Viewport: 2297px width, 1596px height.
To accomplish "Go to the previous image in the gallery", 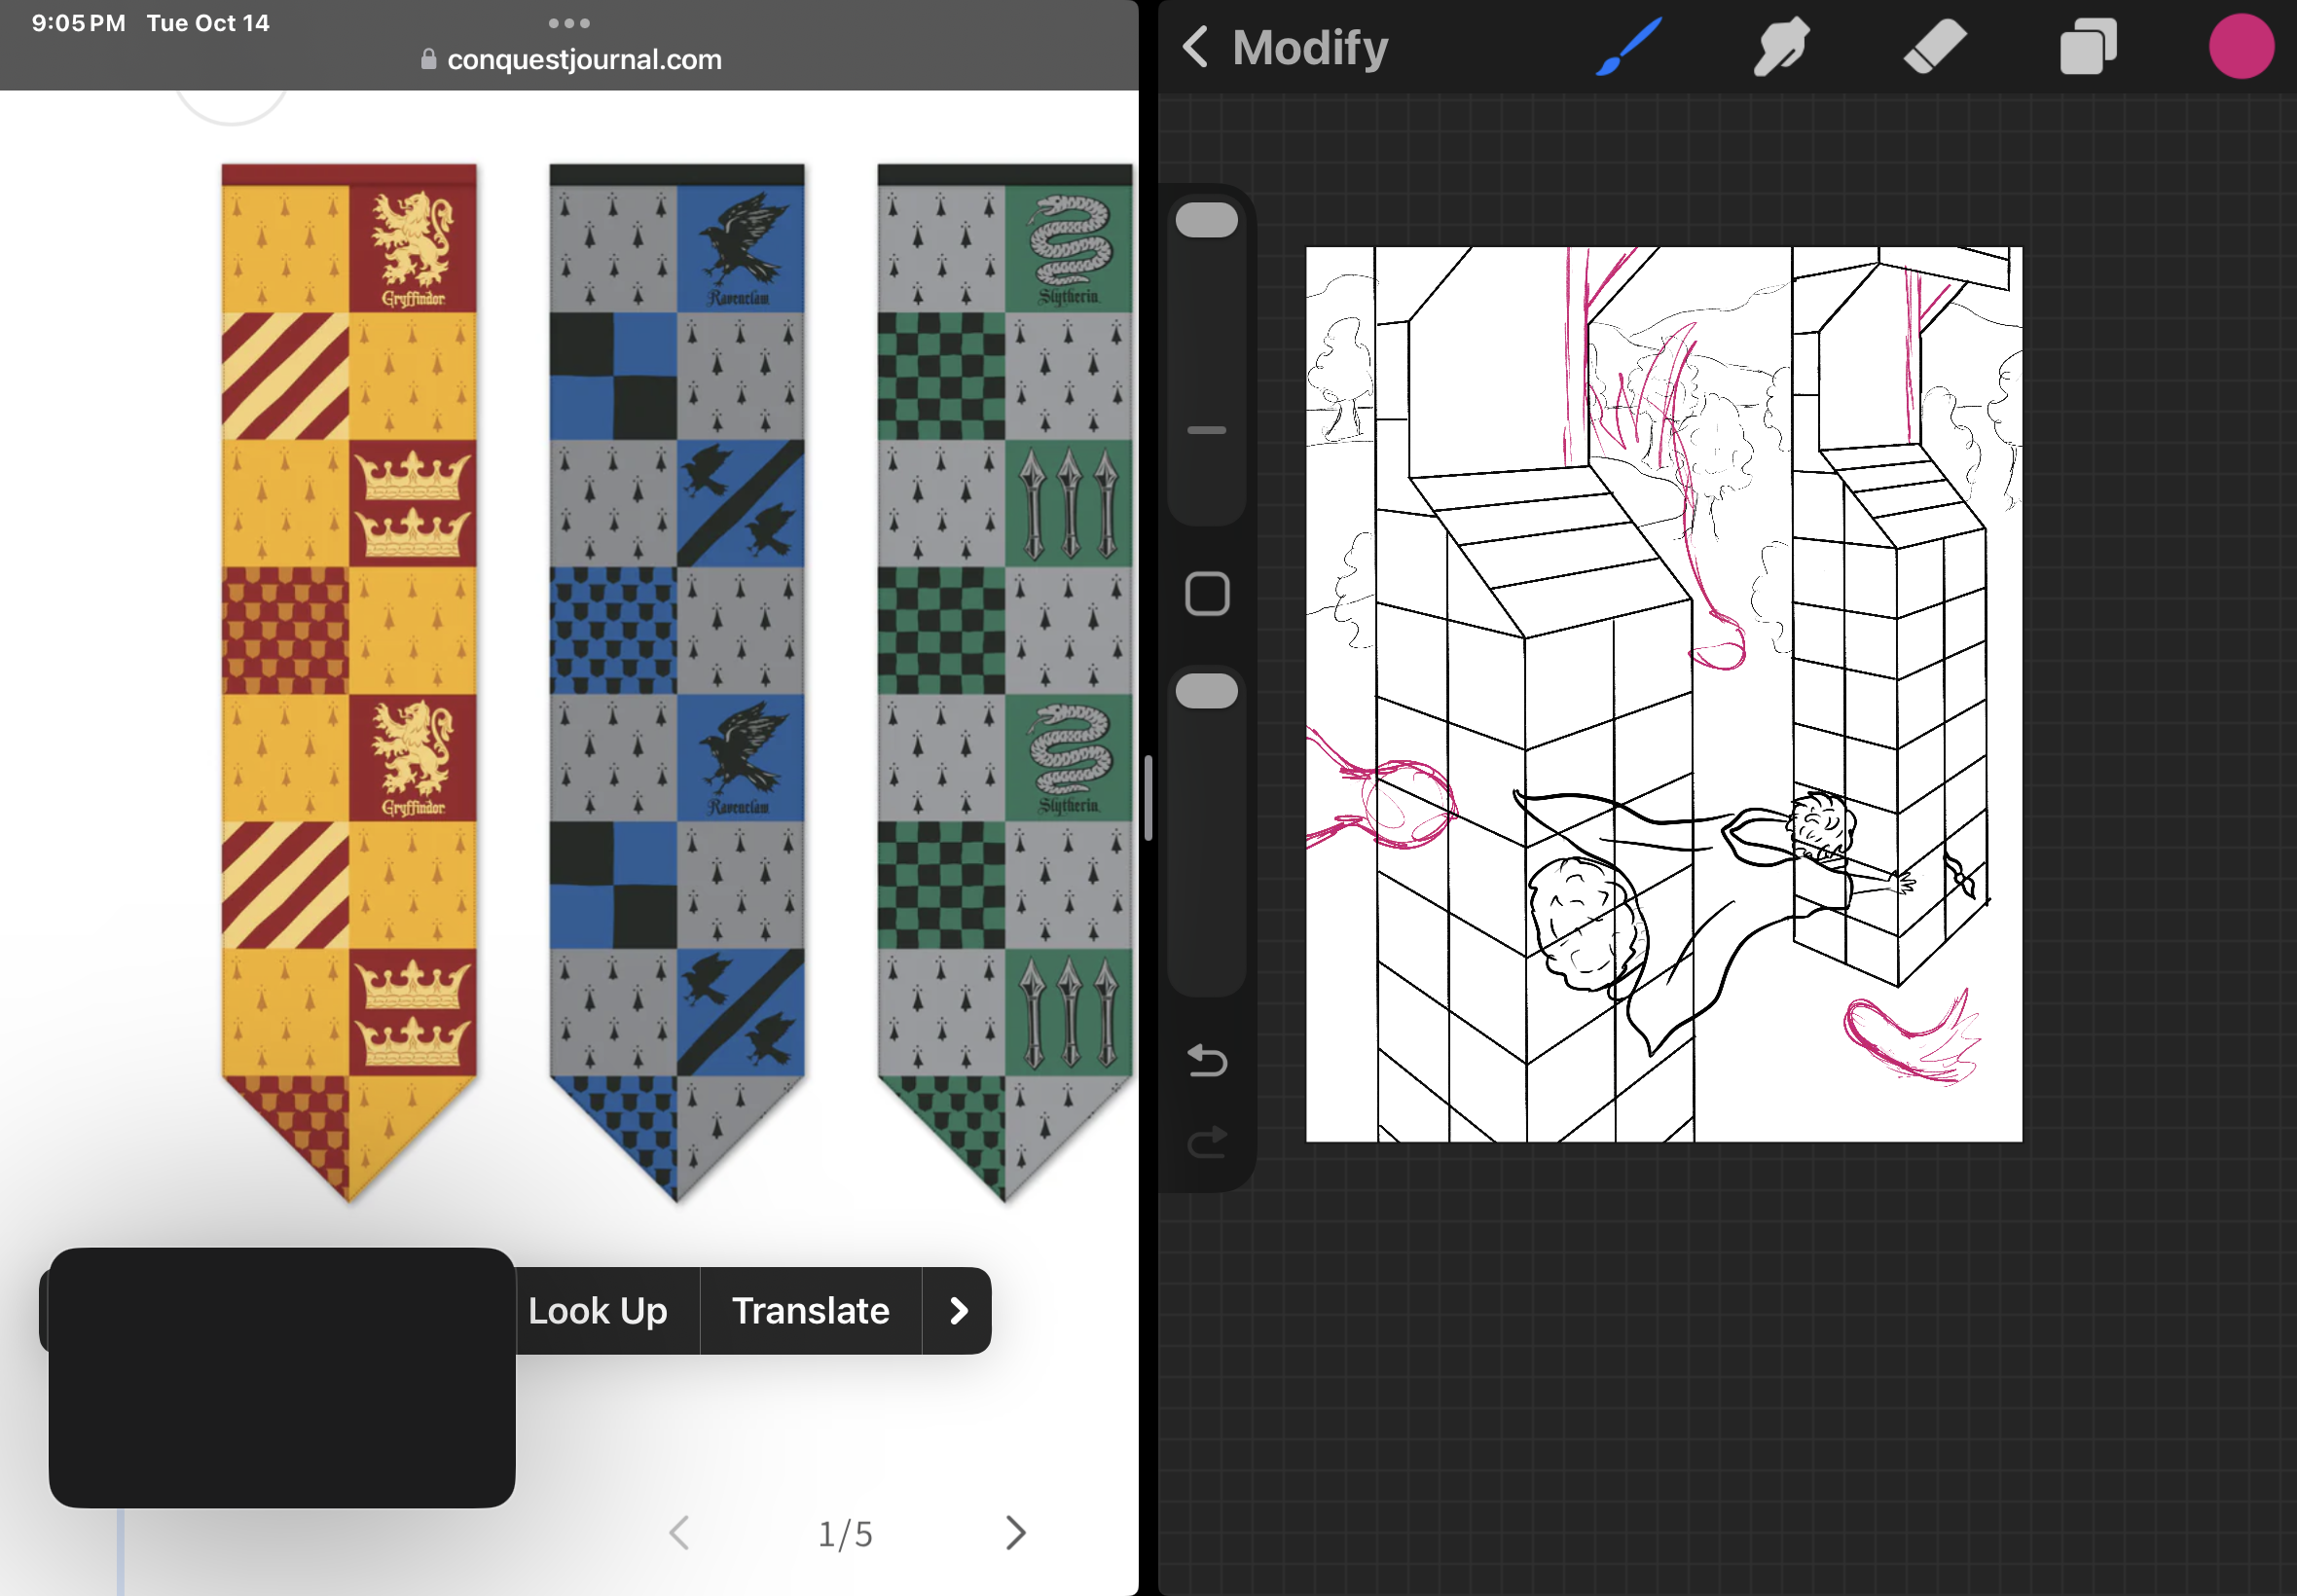I will (x=679, y=1532).
